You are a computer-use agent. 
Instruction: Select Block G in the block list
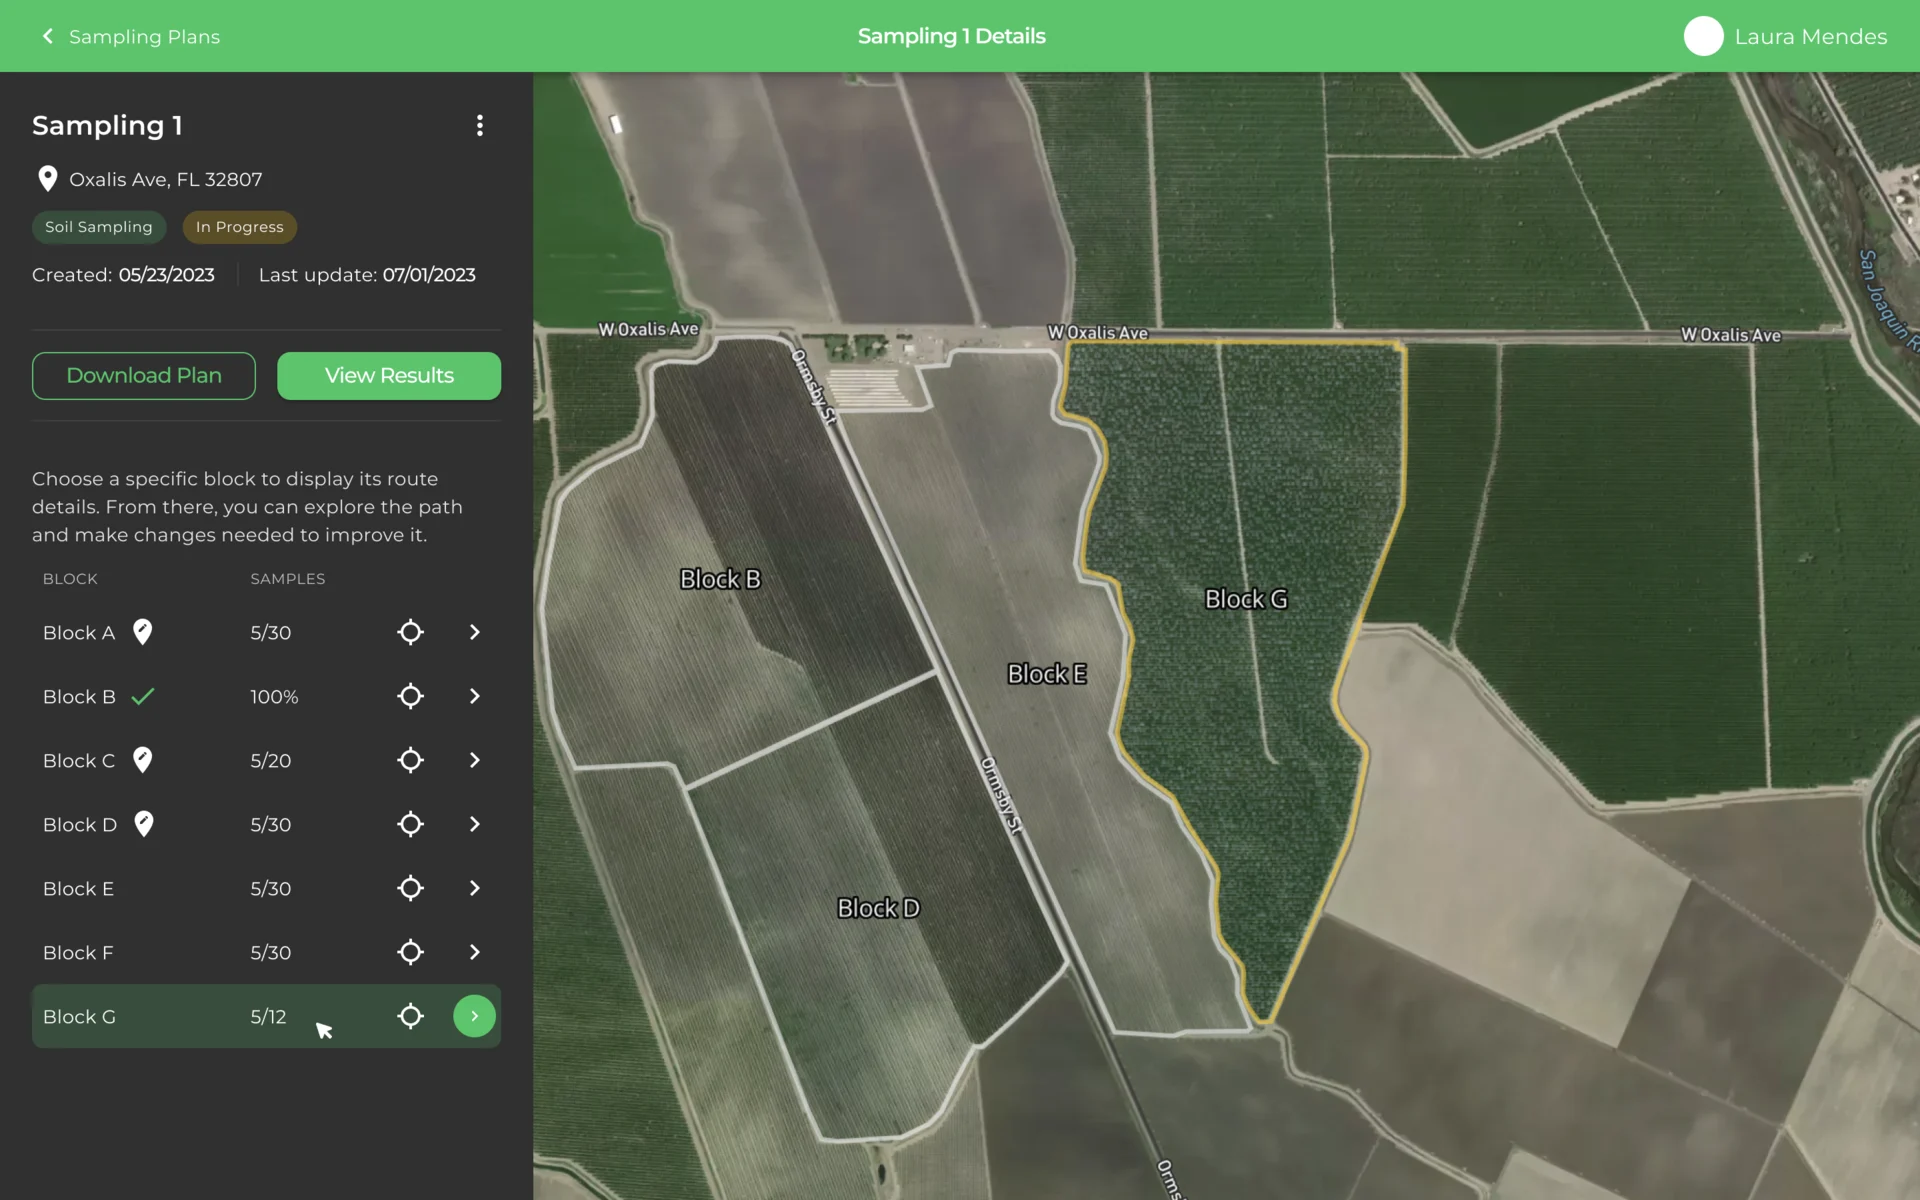[266, 1016]
